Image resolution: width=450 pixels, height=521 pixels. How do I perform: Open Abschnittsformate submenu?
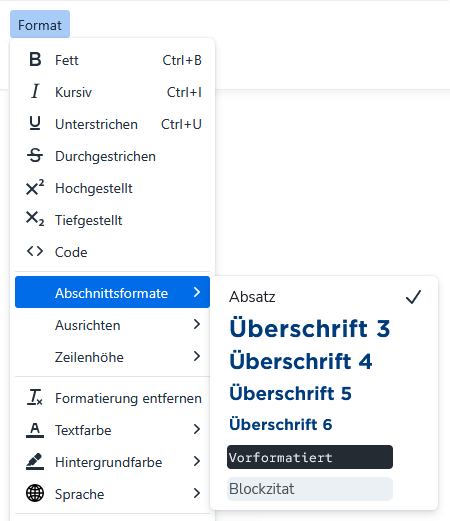coord(112,292)
